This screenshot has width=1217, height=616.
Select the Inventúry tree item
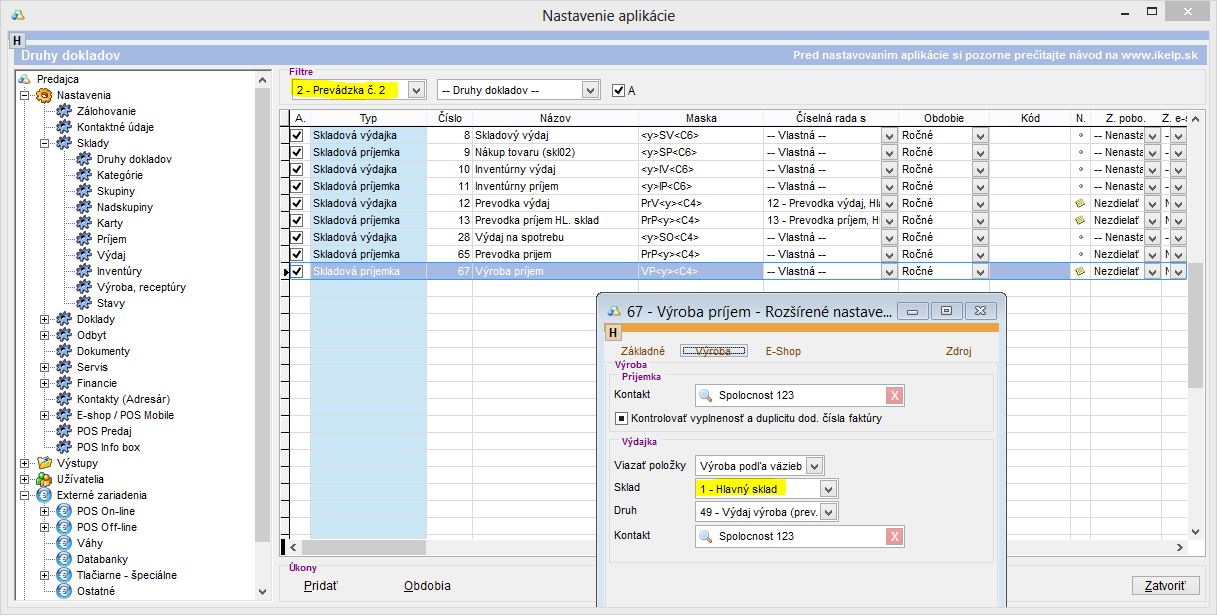(119, 271)
